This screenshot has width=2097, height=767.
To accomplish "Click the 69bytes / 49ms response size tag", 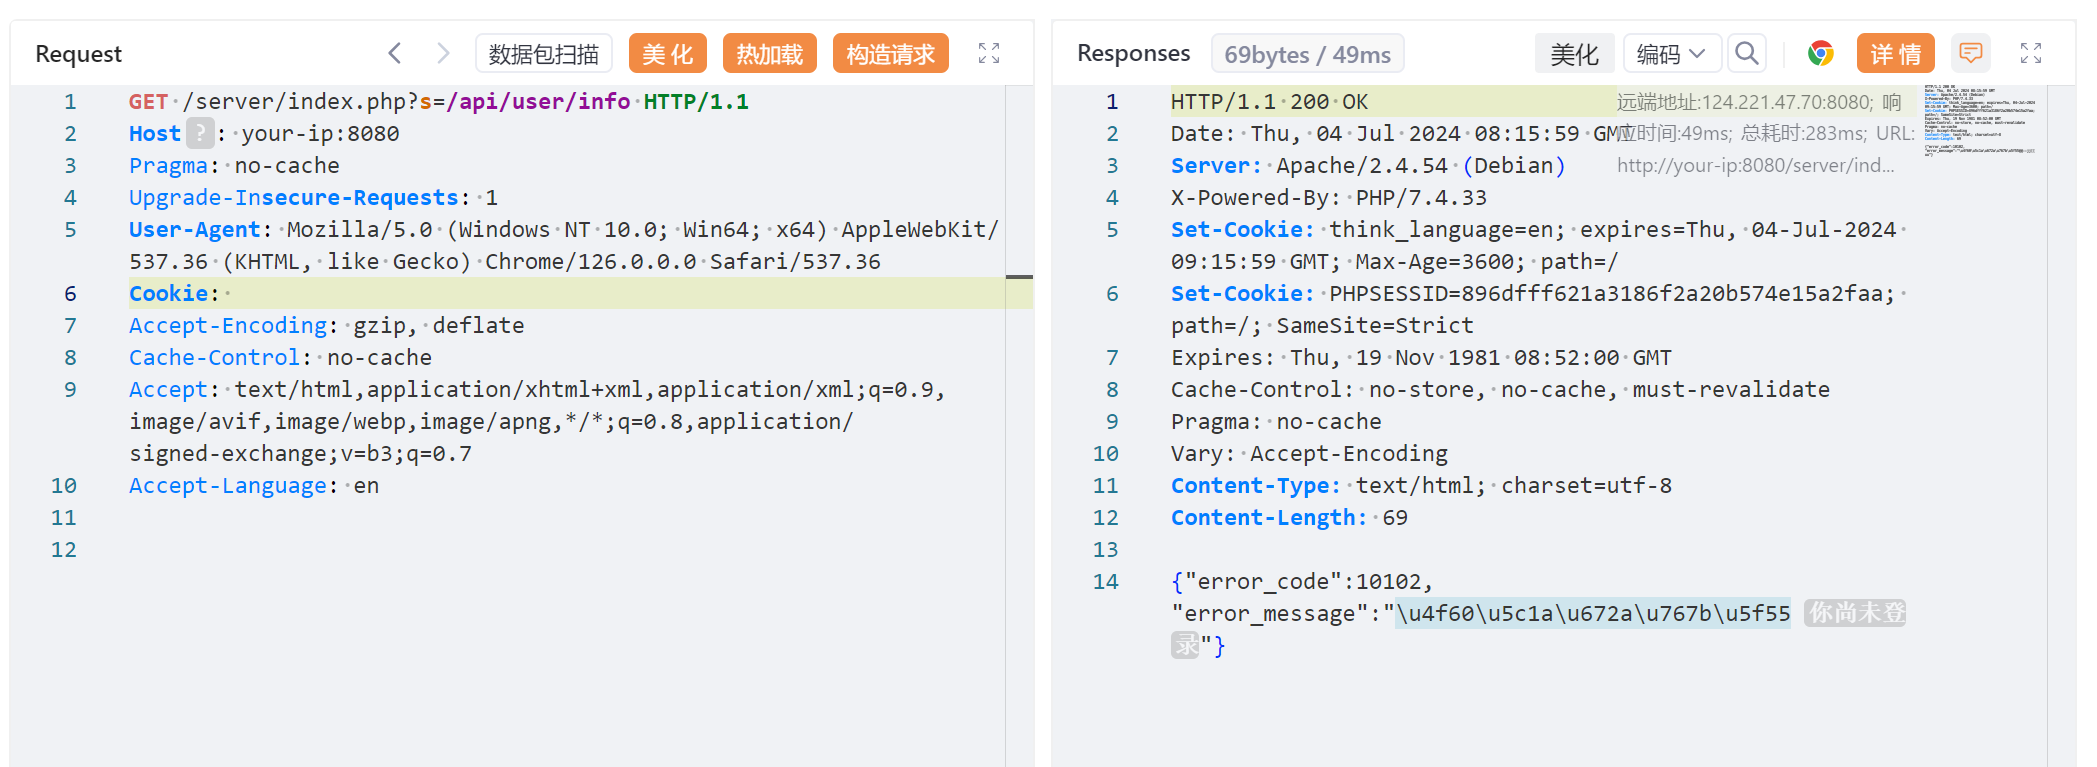I will (1307, 54).
